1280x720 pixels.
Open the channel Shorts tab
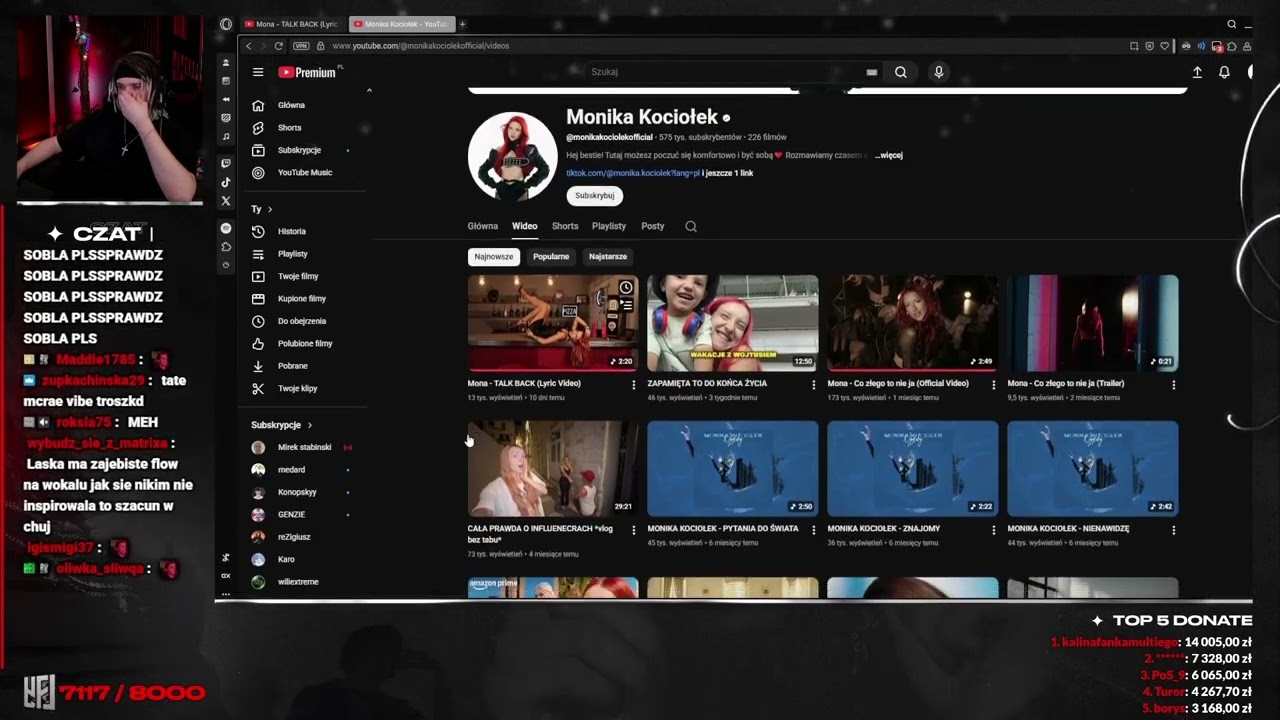coord(565,226)
